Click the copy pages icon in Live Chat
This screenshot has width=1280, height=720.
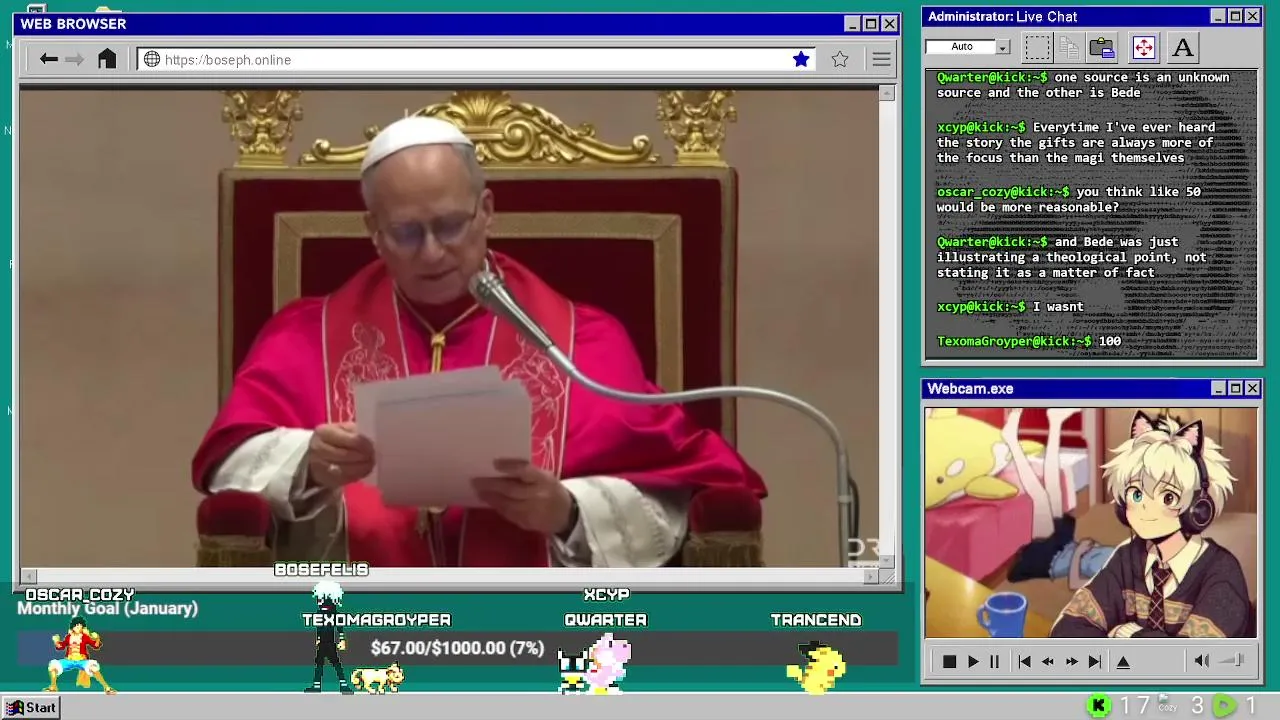(1069, 47)
